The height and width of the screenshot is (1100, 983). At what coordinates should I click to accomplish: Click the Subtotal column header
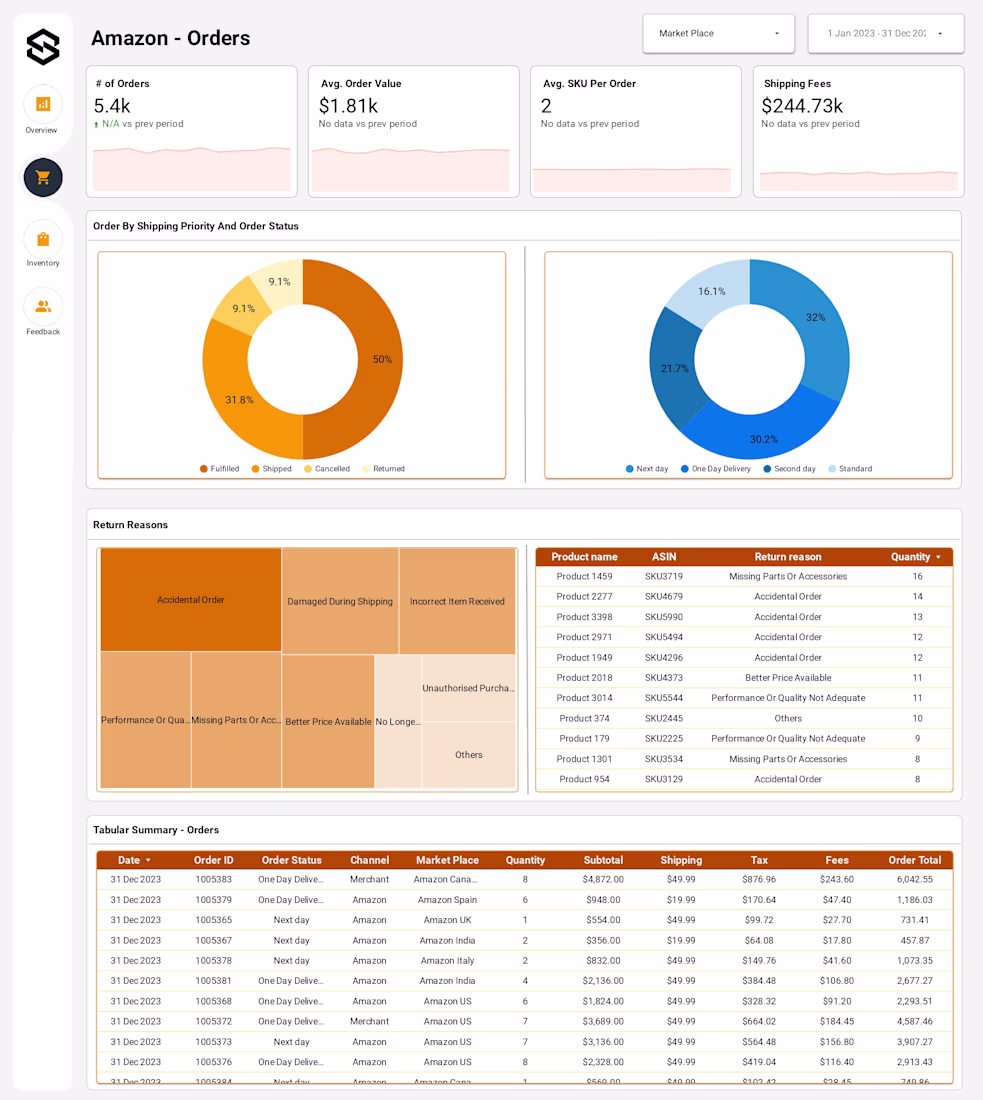[603, 860]
